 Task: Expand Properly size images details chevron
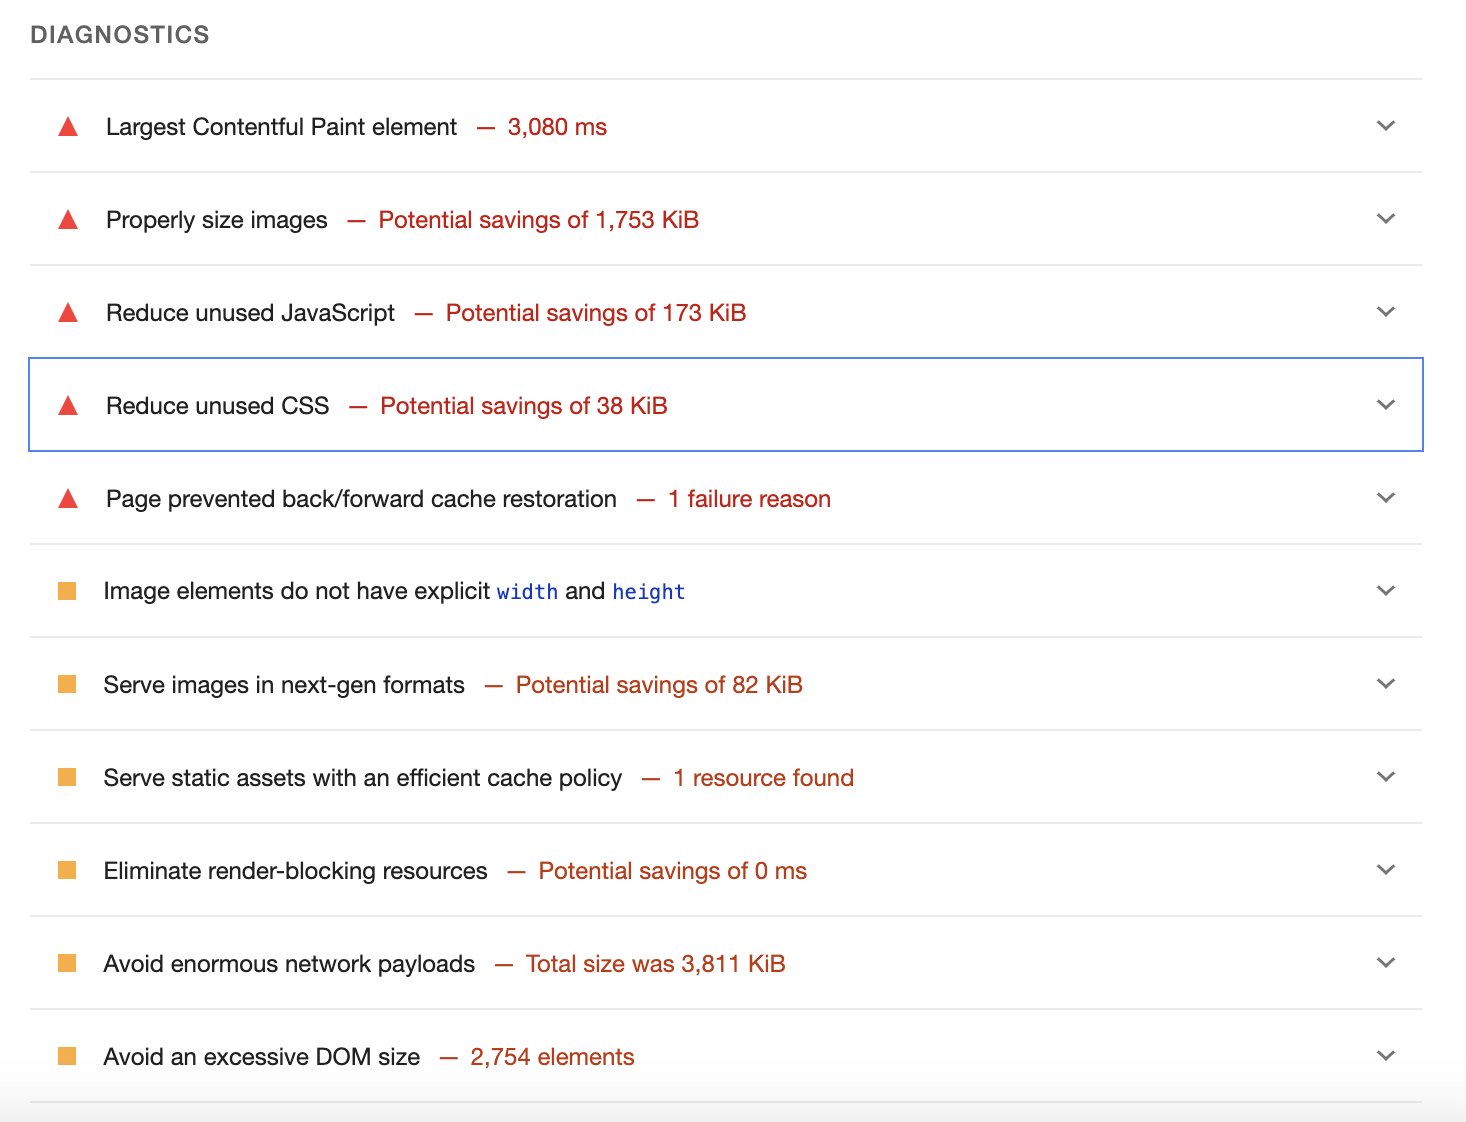(x=1385, y=219)
